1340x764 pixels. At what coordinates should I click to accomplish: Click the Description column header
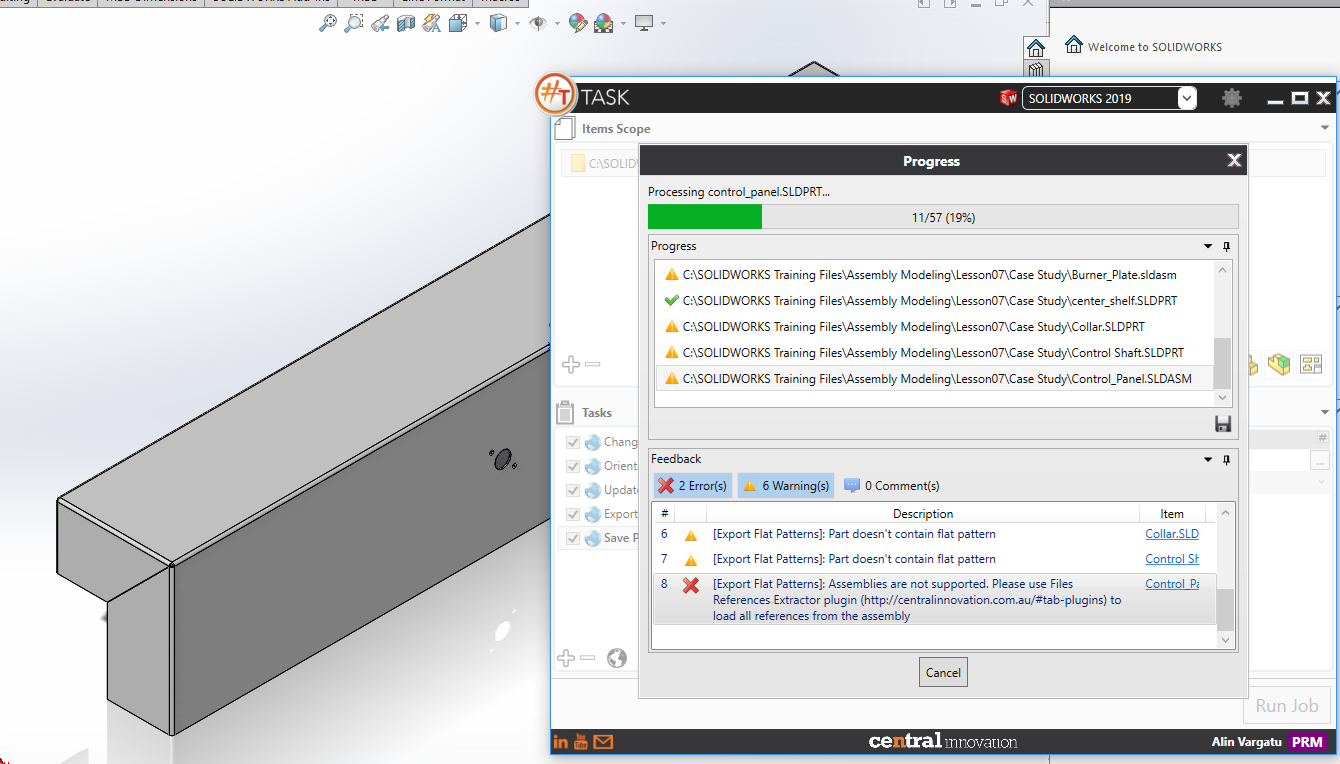tap(923, 514)
